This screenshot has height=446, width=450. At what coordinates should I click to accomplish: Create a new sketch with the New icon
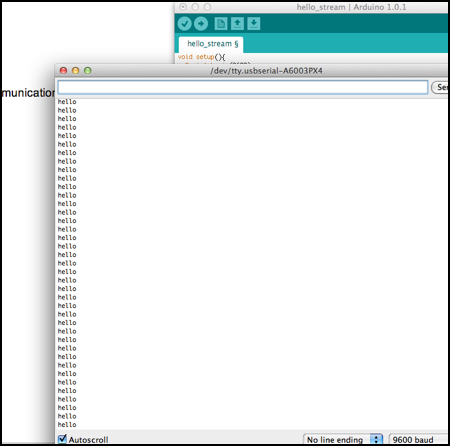pos(221,24)
